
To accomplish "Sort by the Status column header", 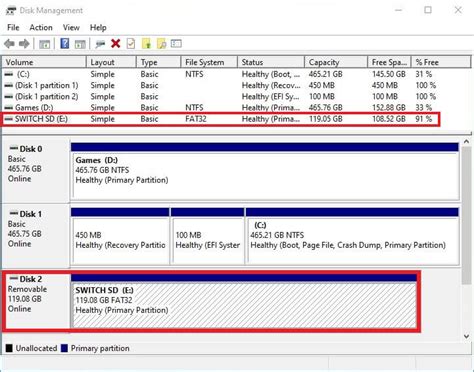I will coord(271,62).
